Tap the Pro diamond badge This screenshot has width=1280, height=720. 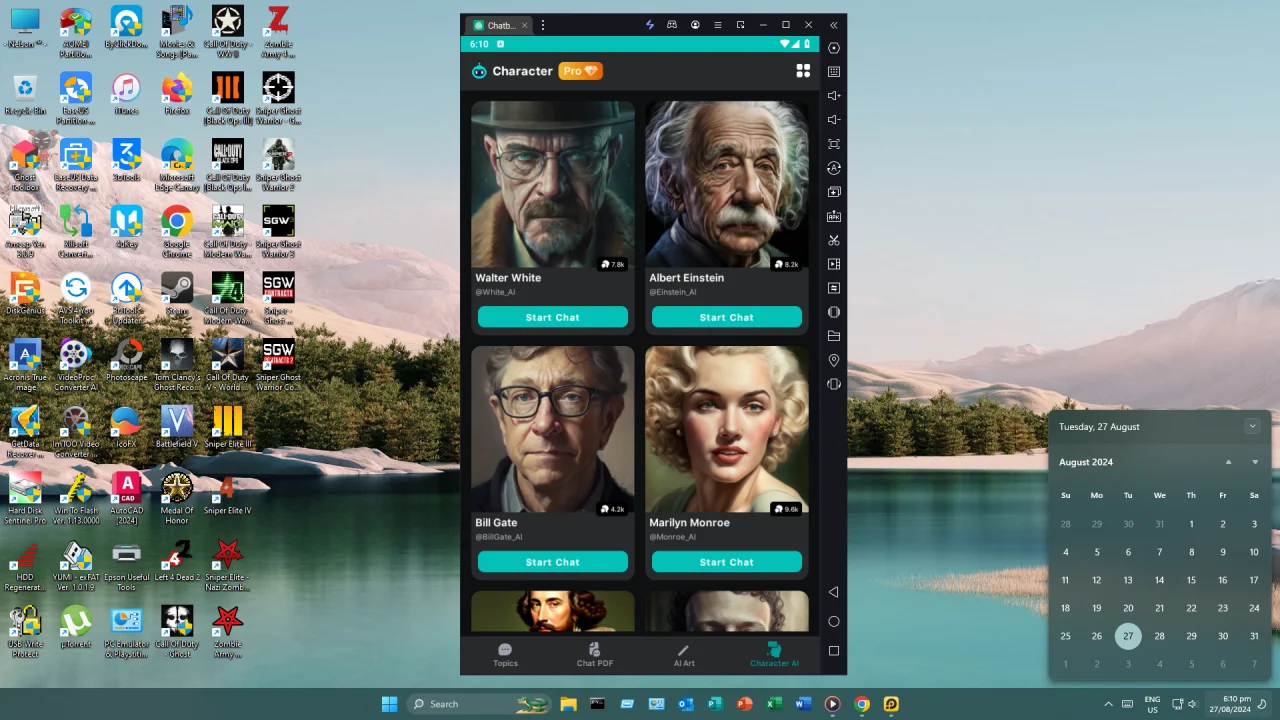click(580, 71)
